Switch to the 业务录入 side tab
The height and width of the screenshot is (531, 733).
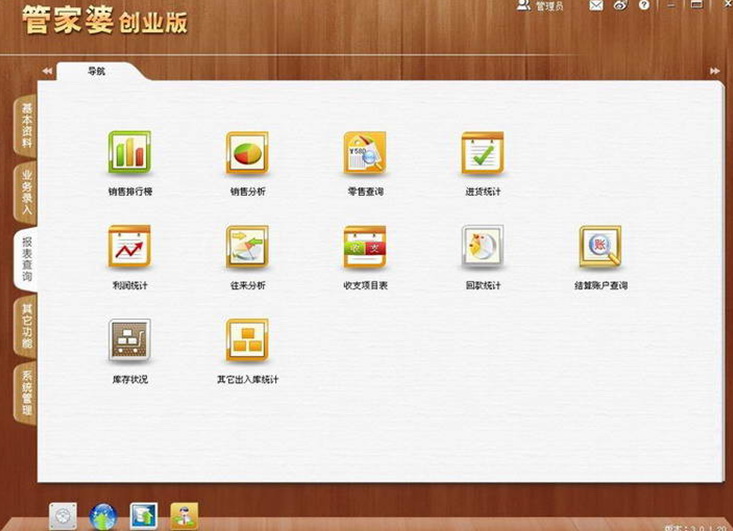point(26,192)
